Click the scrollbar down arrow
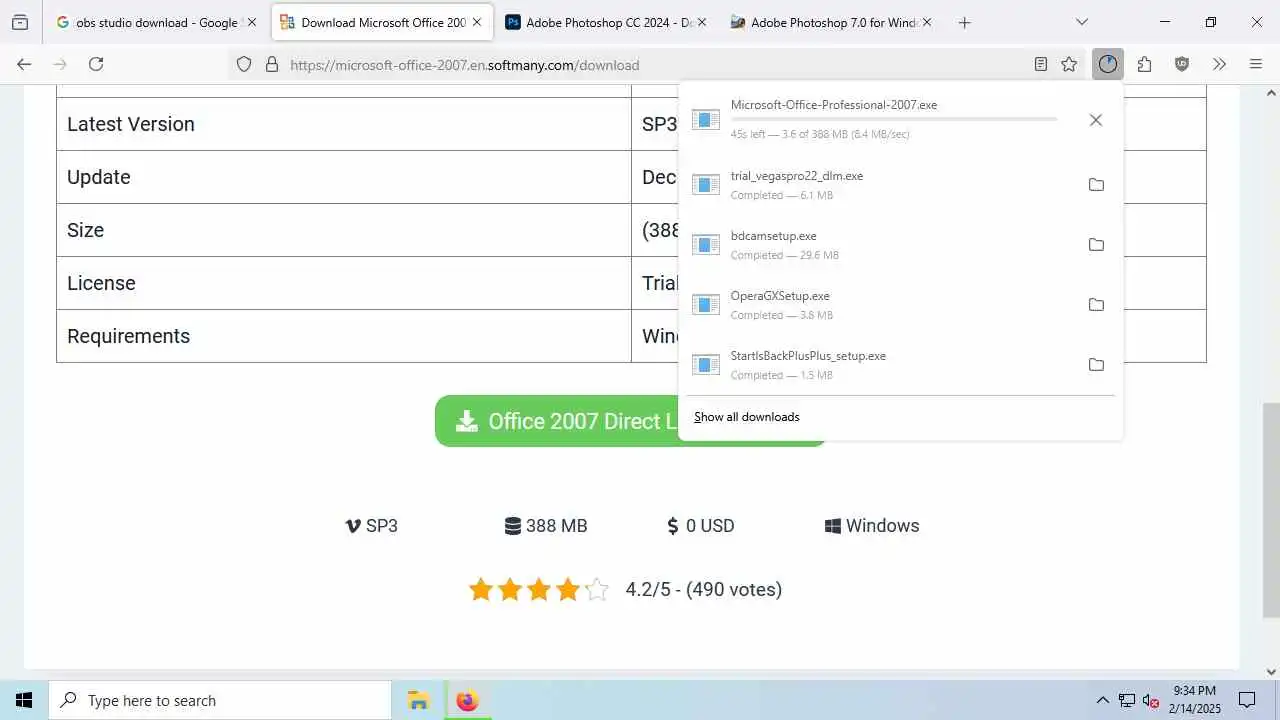Screen dimensions: 1280x720 tap(1271, 672)
